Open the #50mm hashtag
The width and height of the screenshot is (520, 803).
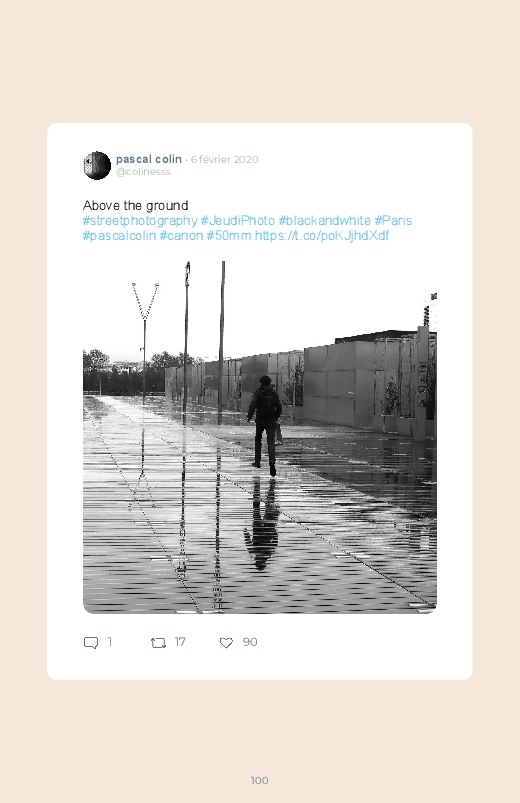tap(228, 236)
